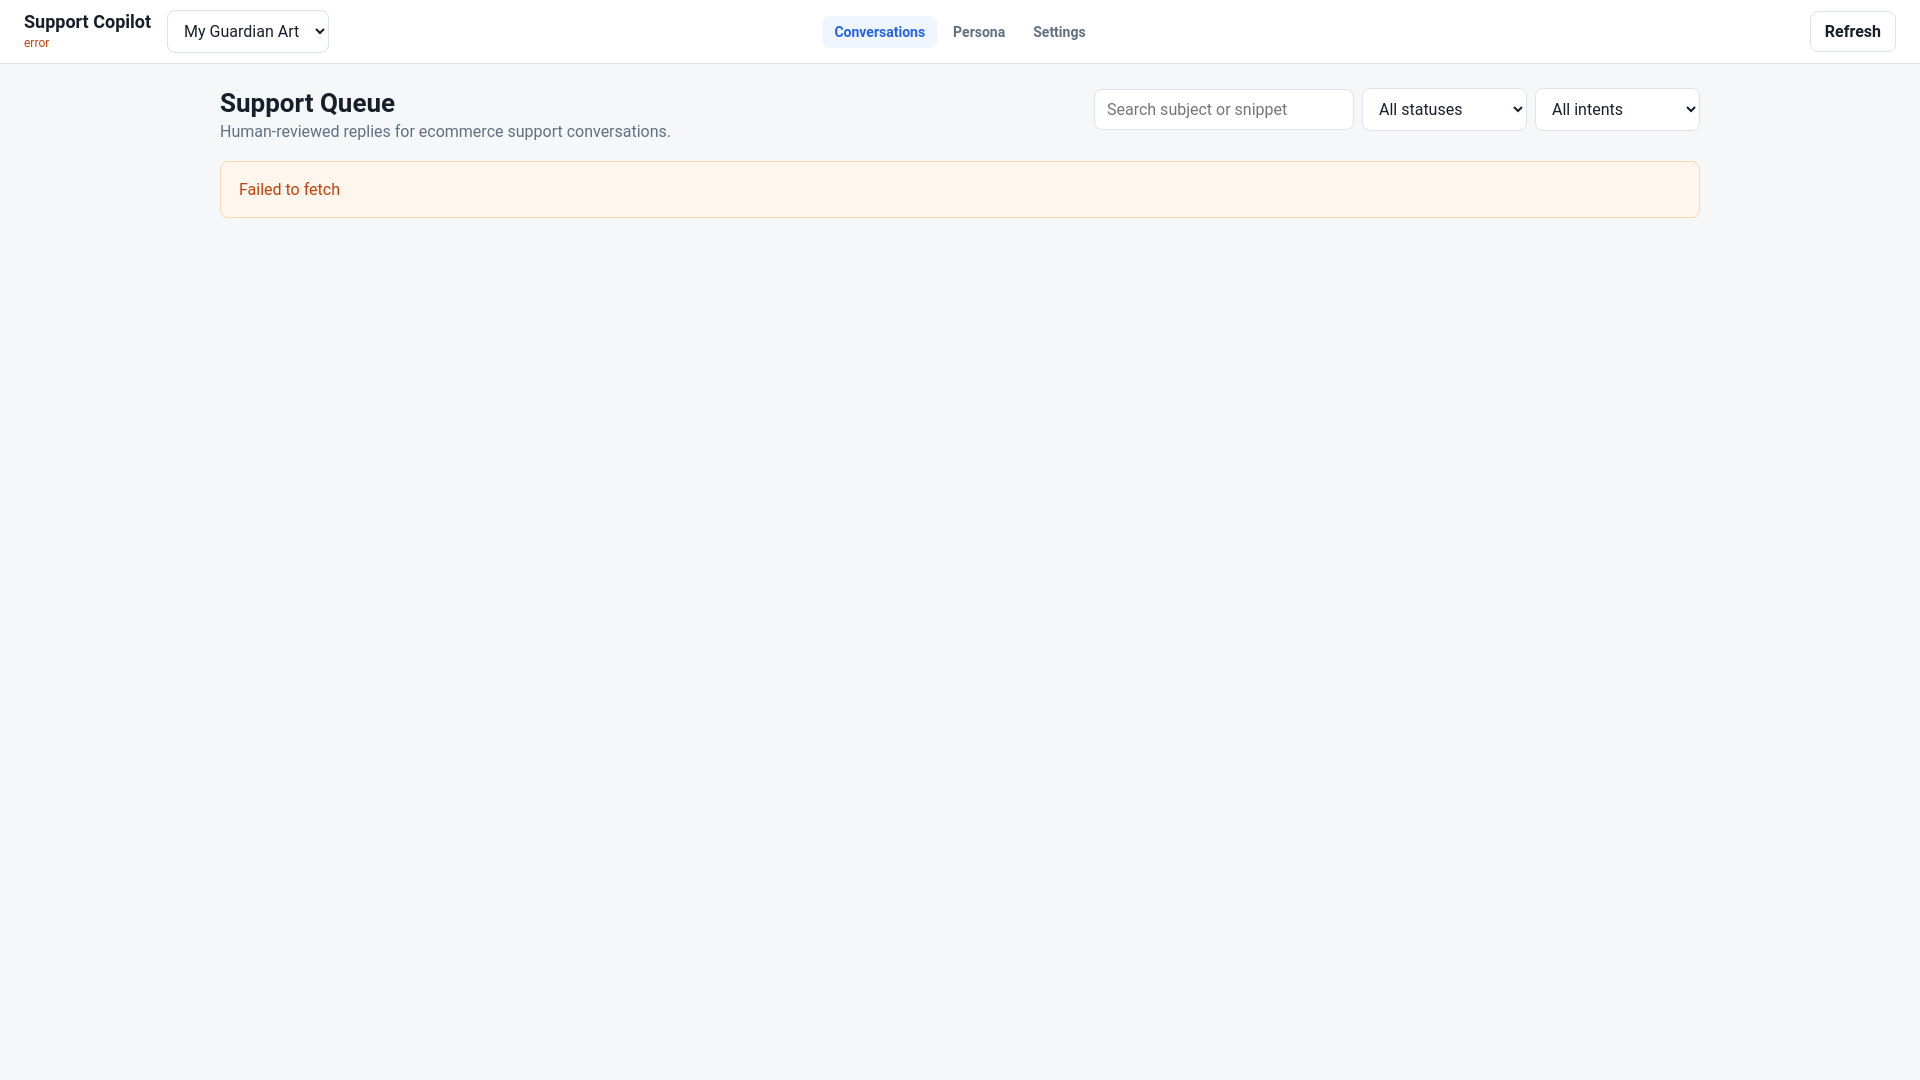This screenshot has width=1920, height=1080.
Task: Click the Failed to fetch error message
Action: [289, 189]
